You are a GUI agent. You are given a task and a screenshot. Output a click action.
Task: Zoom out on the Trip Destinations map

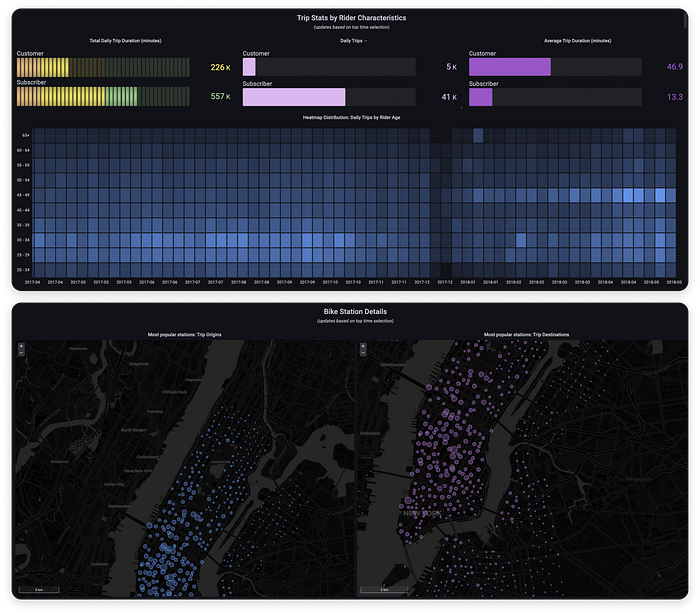363,353
